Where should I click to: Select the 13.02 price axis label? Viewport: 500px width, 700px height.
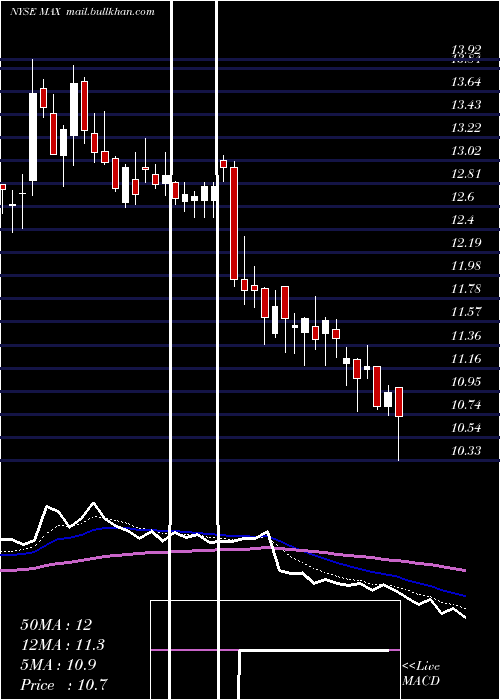click(x=466, y=150)
